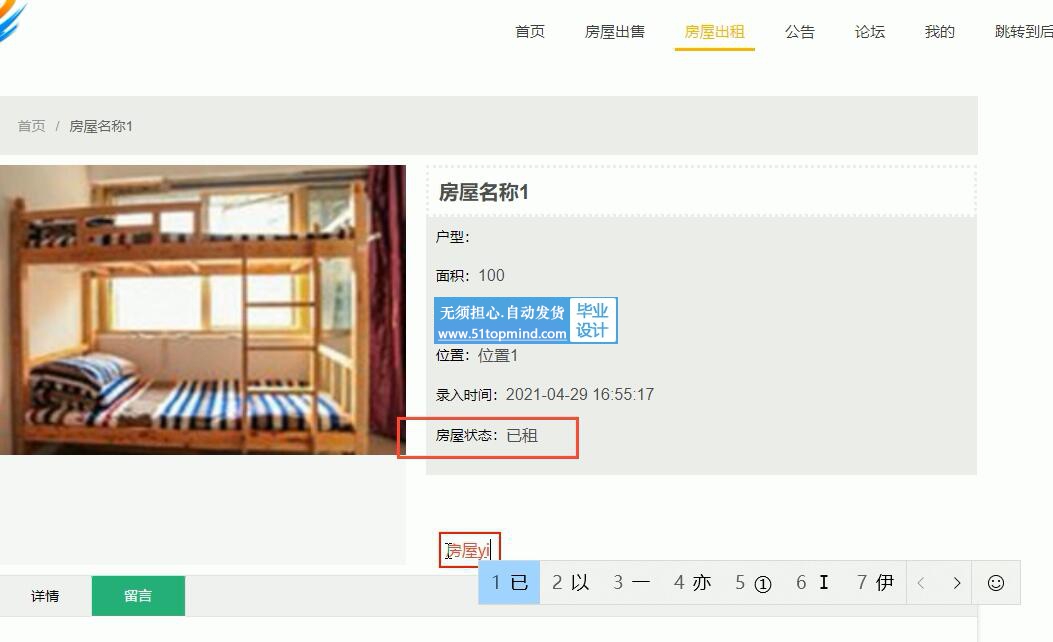Screen dimensions: 1053x642
Task: Open the 我的 navigation item
Action: (940, 32)
